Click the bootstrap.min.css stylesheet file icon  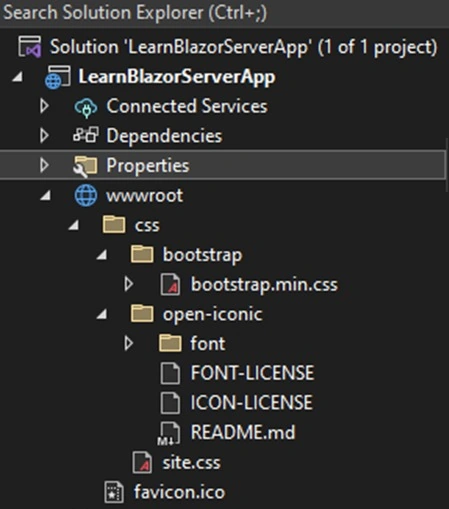pyautogui.click(x=170, y=284)
